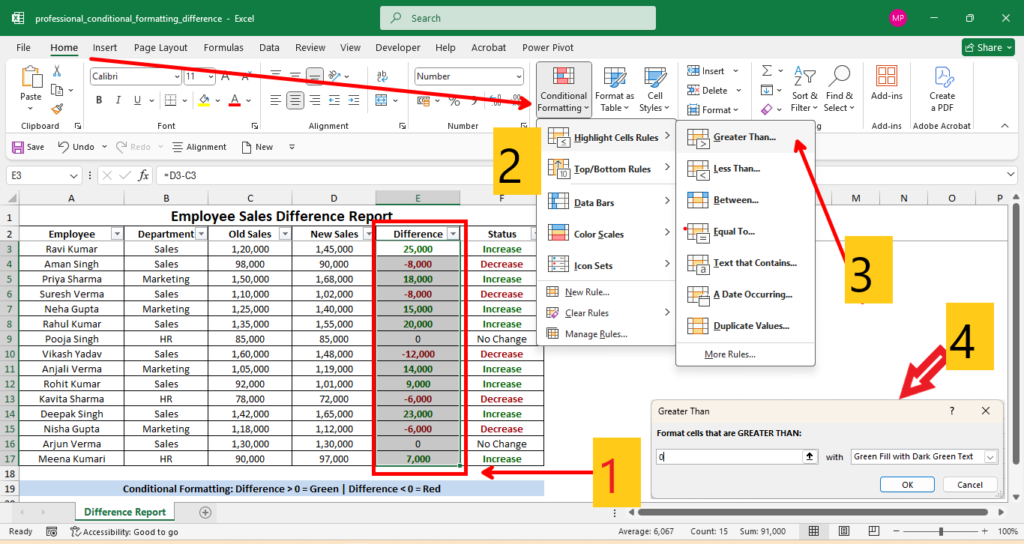Expand the formula bar chevron

tap(1010, 174)
